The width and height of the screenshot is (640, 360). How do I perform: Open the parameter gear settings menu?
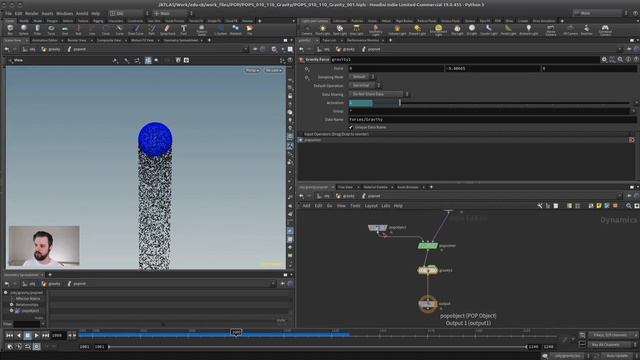tap(604, 60)
